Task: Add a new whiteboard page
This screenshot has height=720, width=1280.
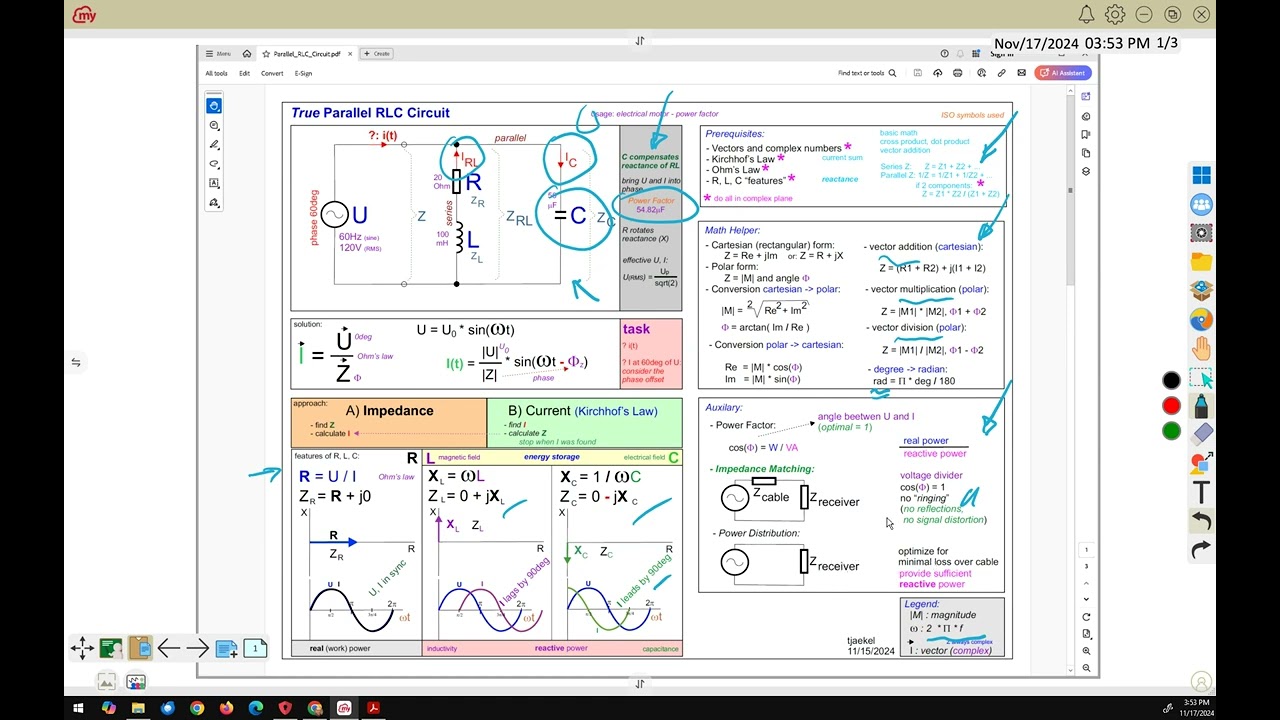Action: (x=227, y=648)
